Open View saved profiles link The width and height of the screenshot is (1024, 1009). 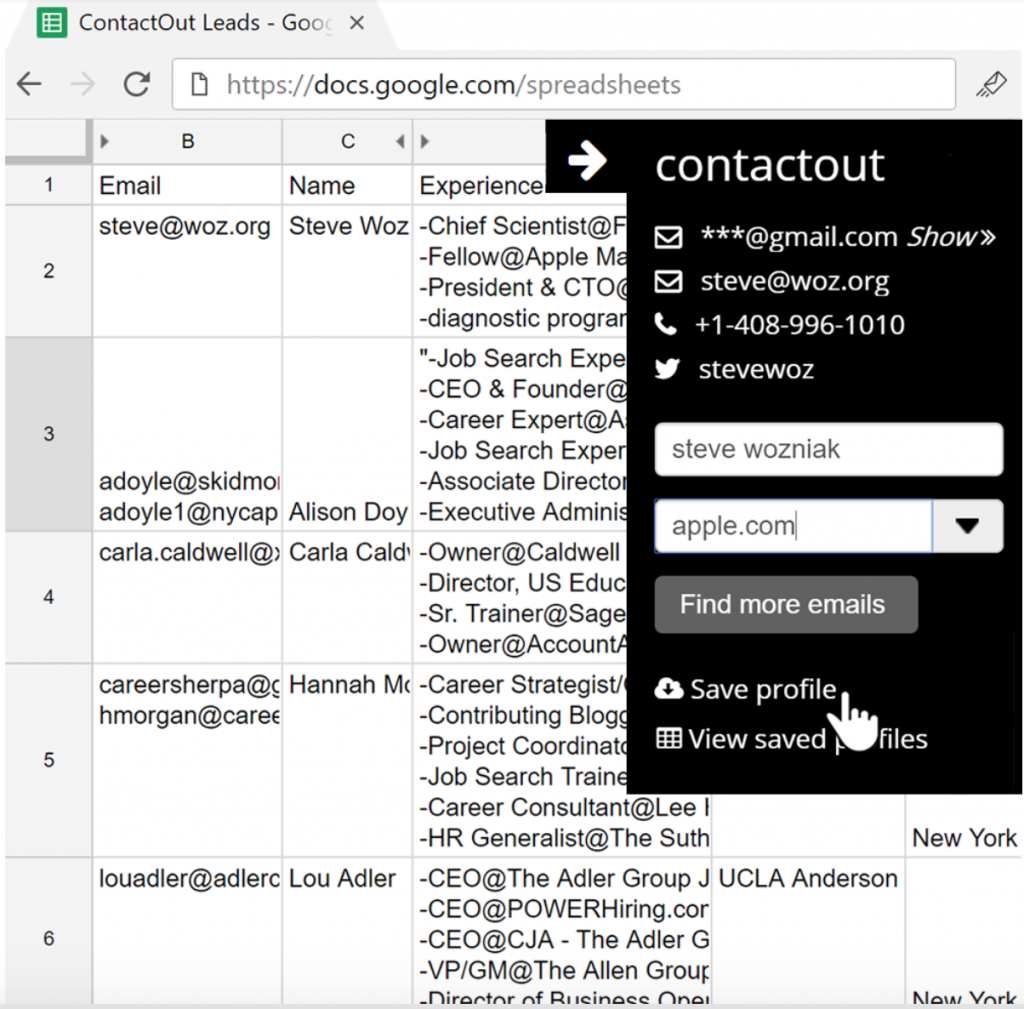(808, 739)
